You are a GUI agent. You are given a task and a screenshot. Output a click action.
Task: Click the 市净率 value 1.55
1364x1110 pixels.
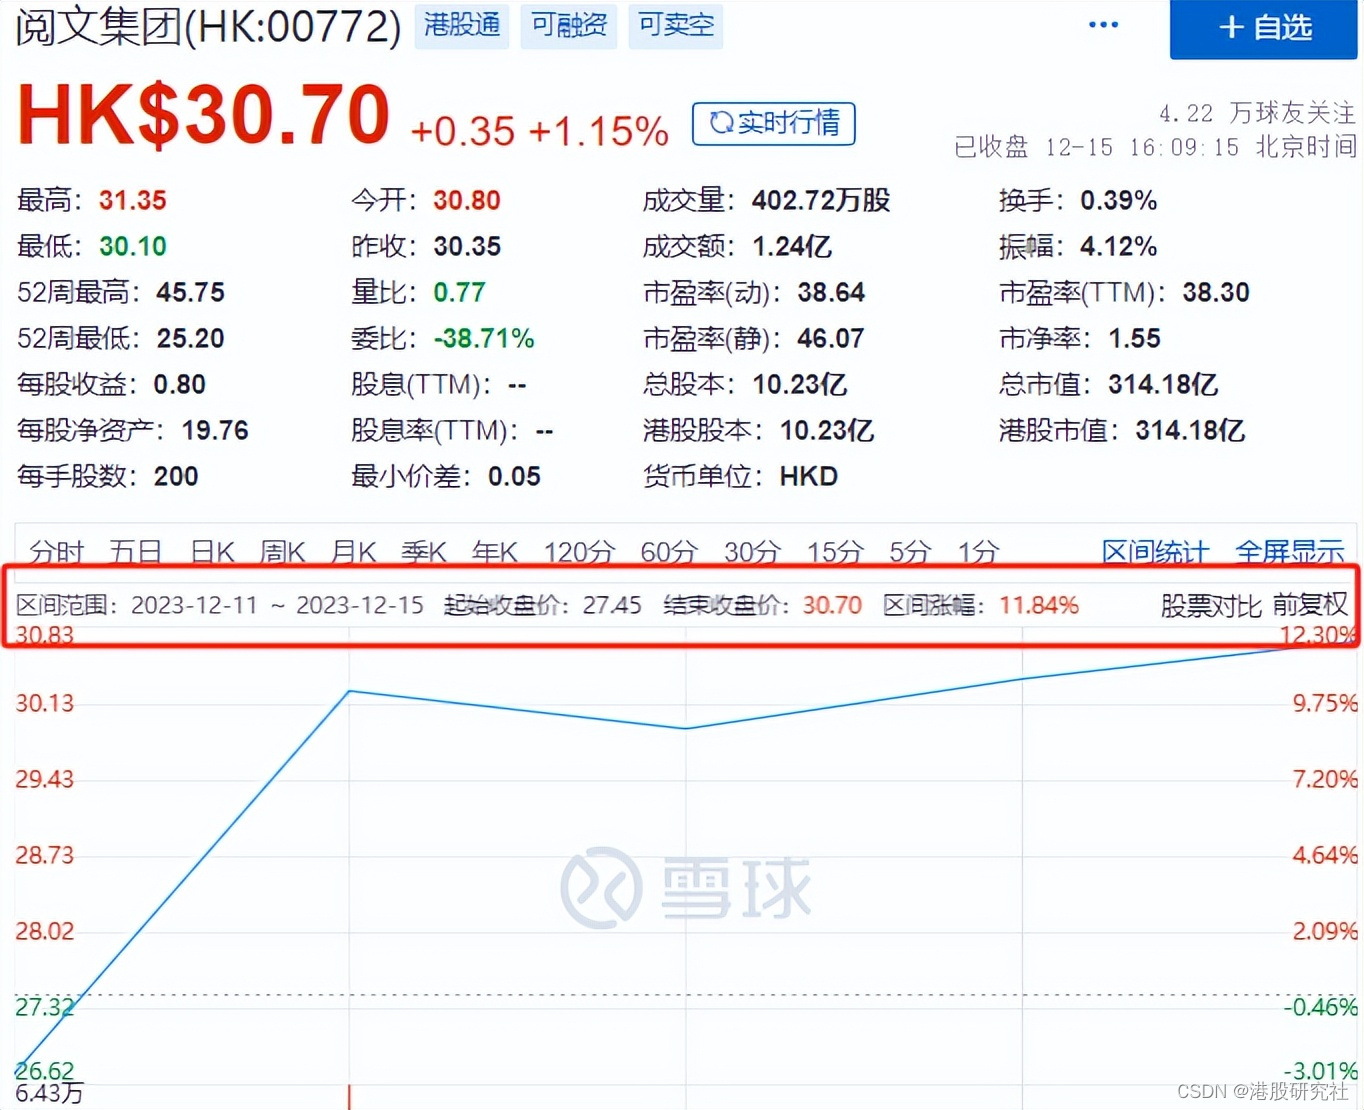1134,338
